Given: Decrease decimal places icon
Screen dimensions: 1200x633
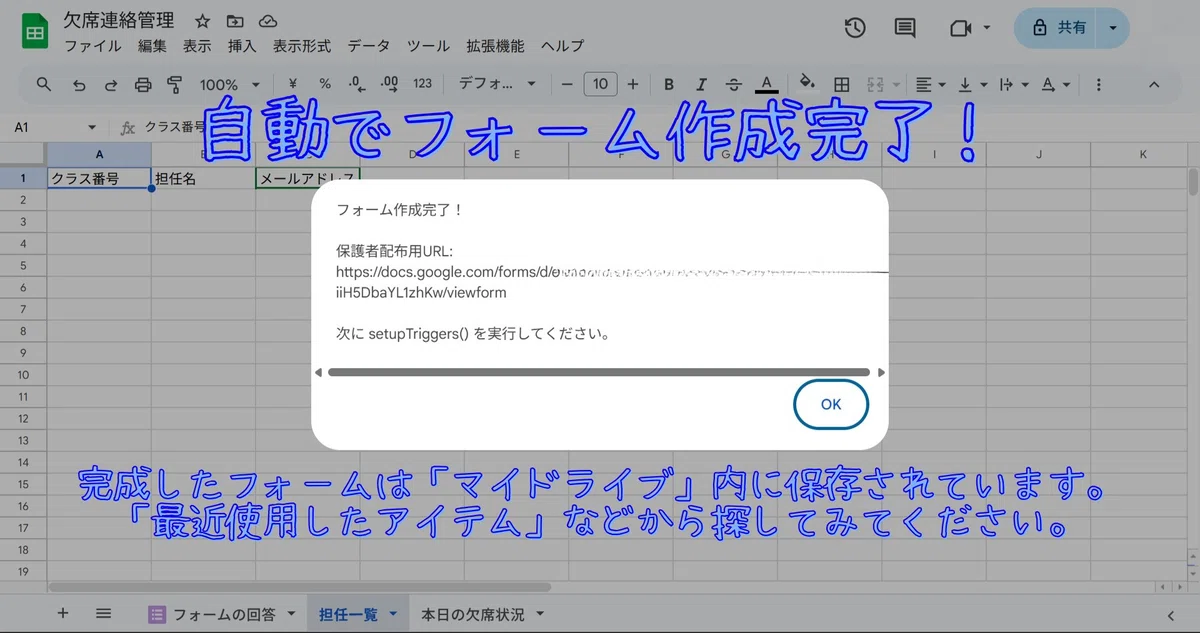Looking at the screenshot, I should (x=357, y=84).
